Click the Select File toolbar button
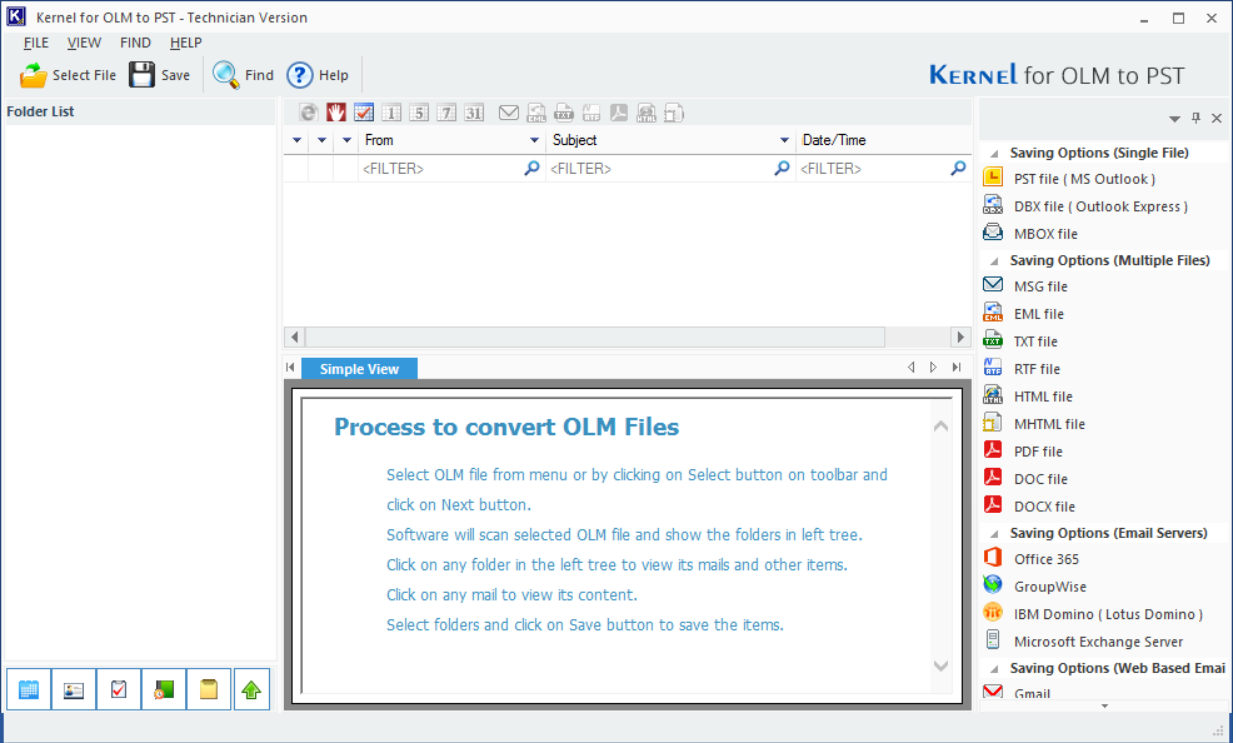 click(x=68, y=75)
